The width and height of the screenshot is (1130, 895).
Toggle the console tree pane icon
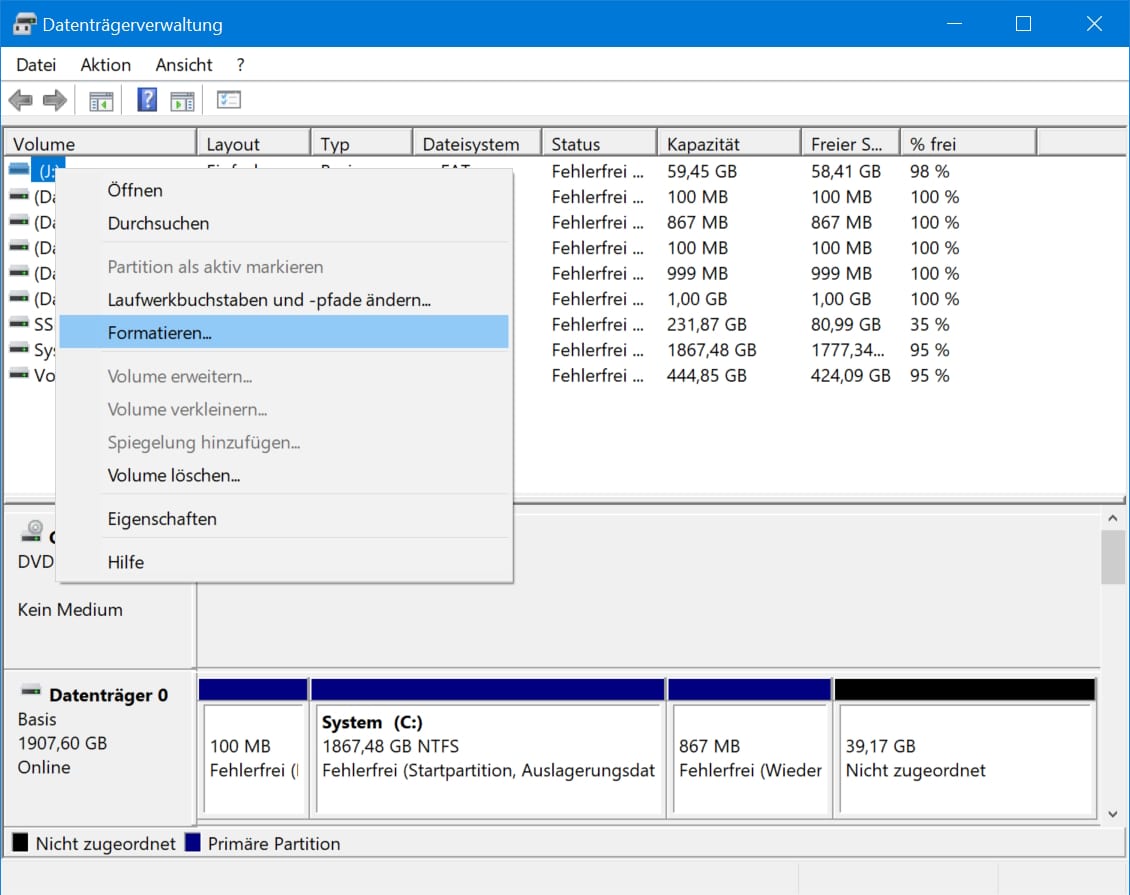coord(101,101)
